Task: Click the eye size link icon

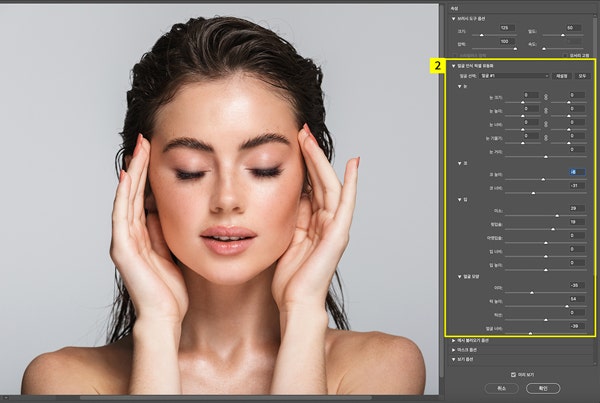Action: [548, 95]
